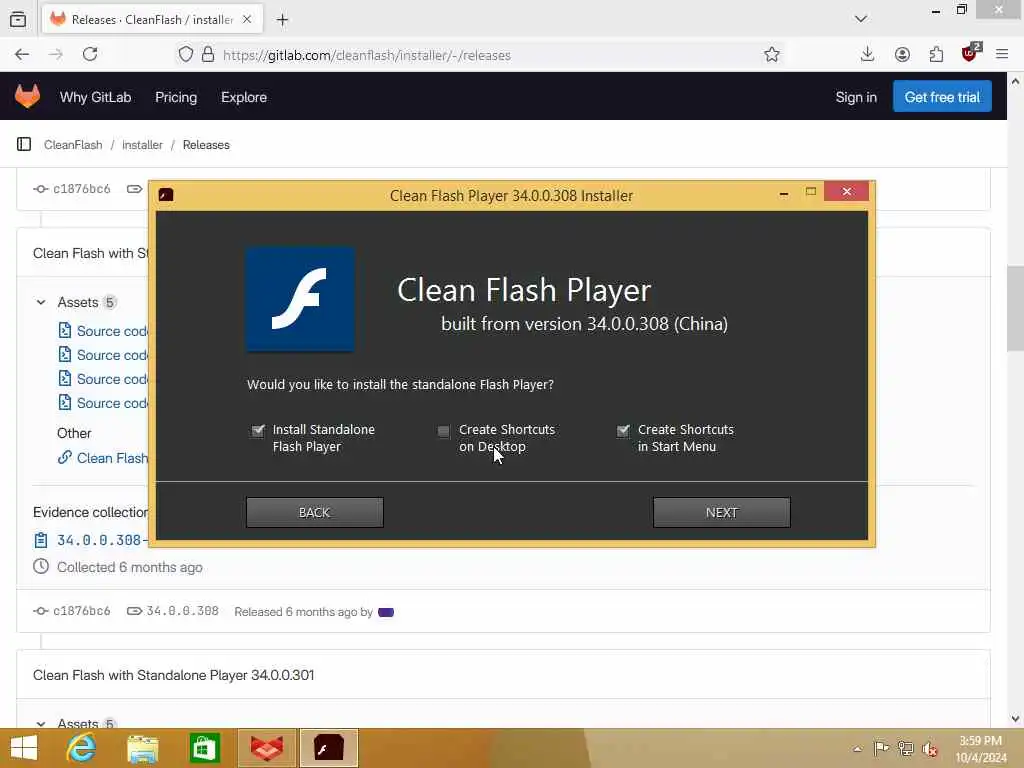Click the tracking protection shield icon
The height and width of the screenshot is (768, 1024).
(x=186, y=54)
